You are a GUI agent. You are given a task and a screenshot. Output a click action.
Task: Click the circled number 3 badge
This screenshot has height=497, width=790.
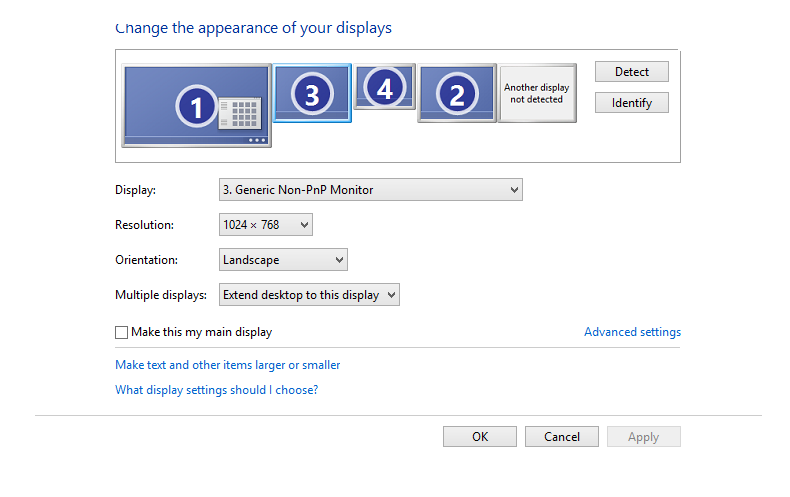pos(312,94)
